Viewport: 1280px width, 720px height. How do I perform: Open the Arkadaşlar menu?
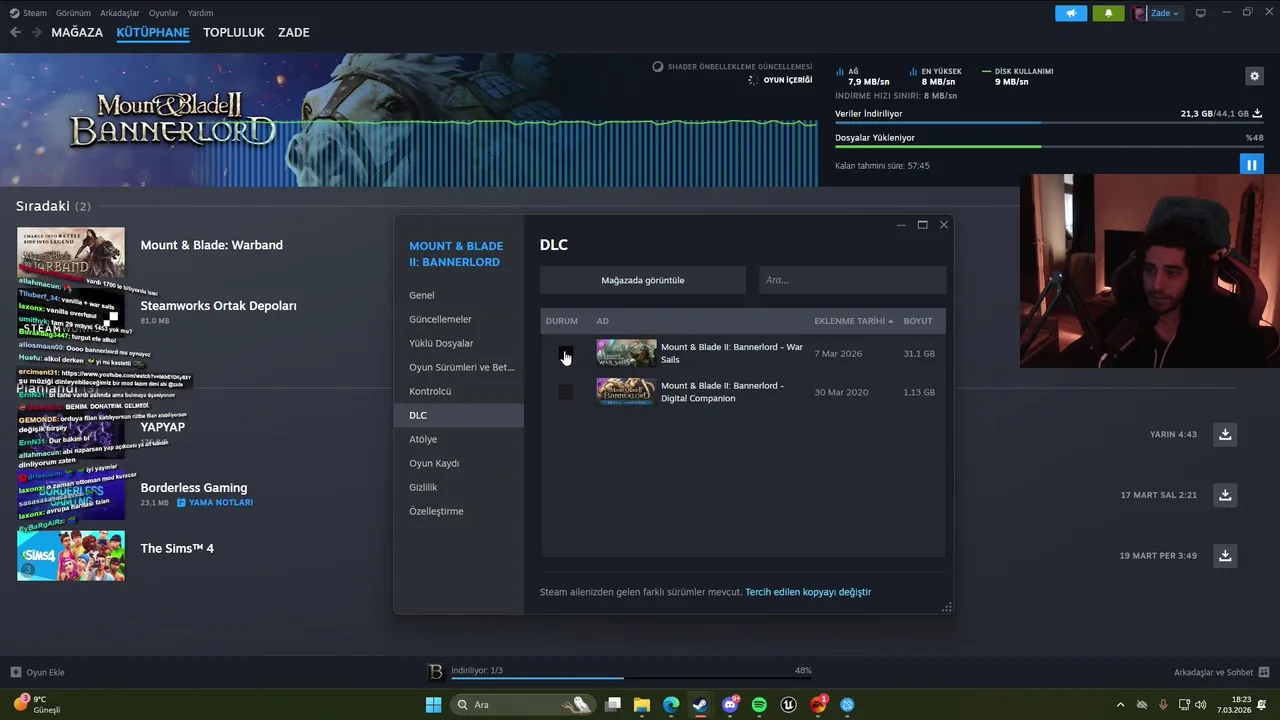(x=120, y=13)
